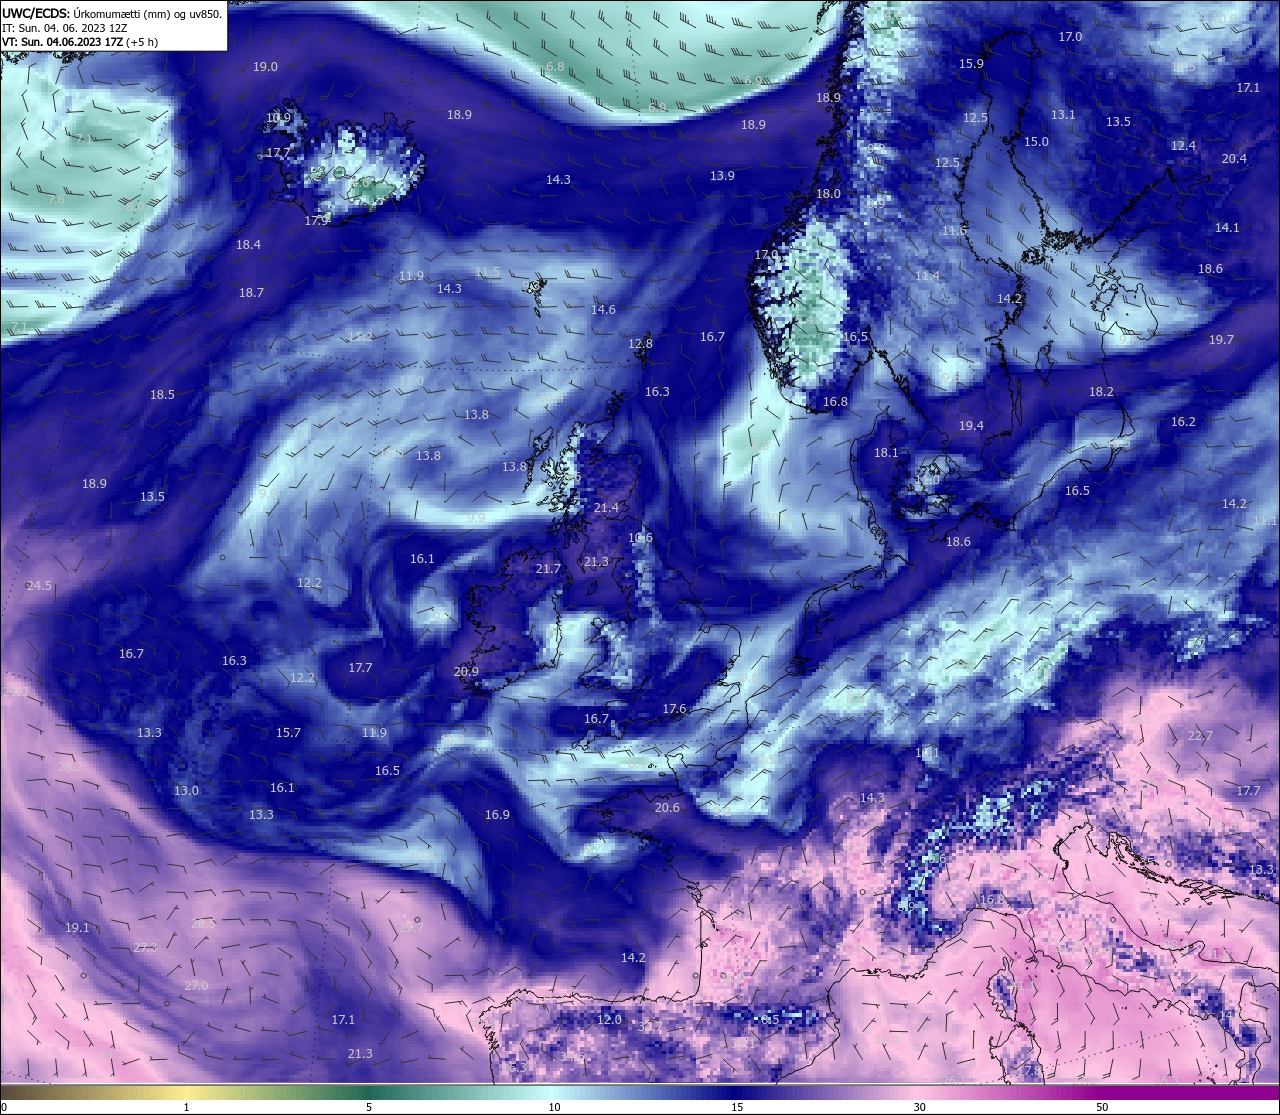Screen dimensions: 1280x1115
Task: Click the map value 12.8
Action: [640, 344]
